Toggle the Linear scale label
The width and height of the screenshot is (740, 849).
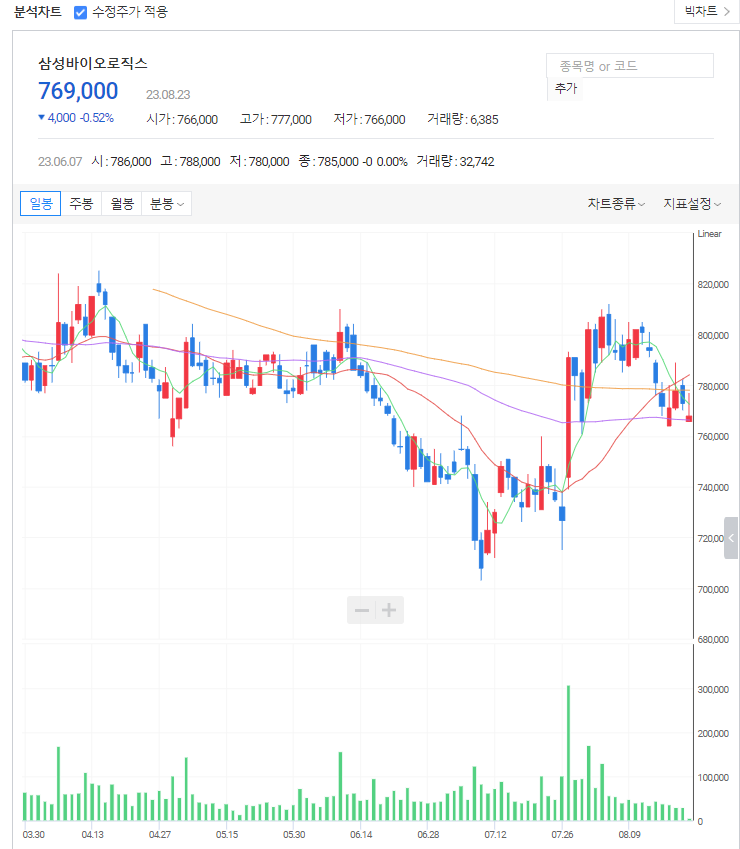click(709, 234)
